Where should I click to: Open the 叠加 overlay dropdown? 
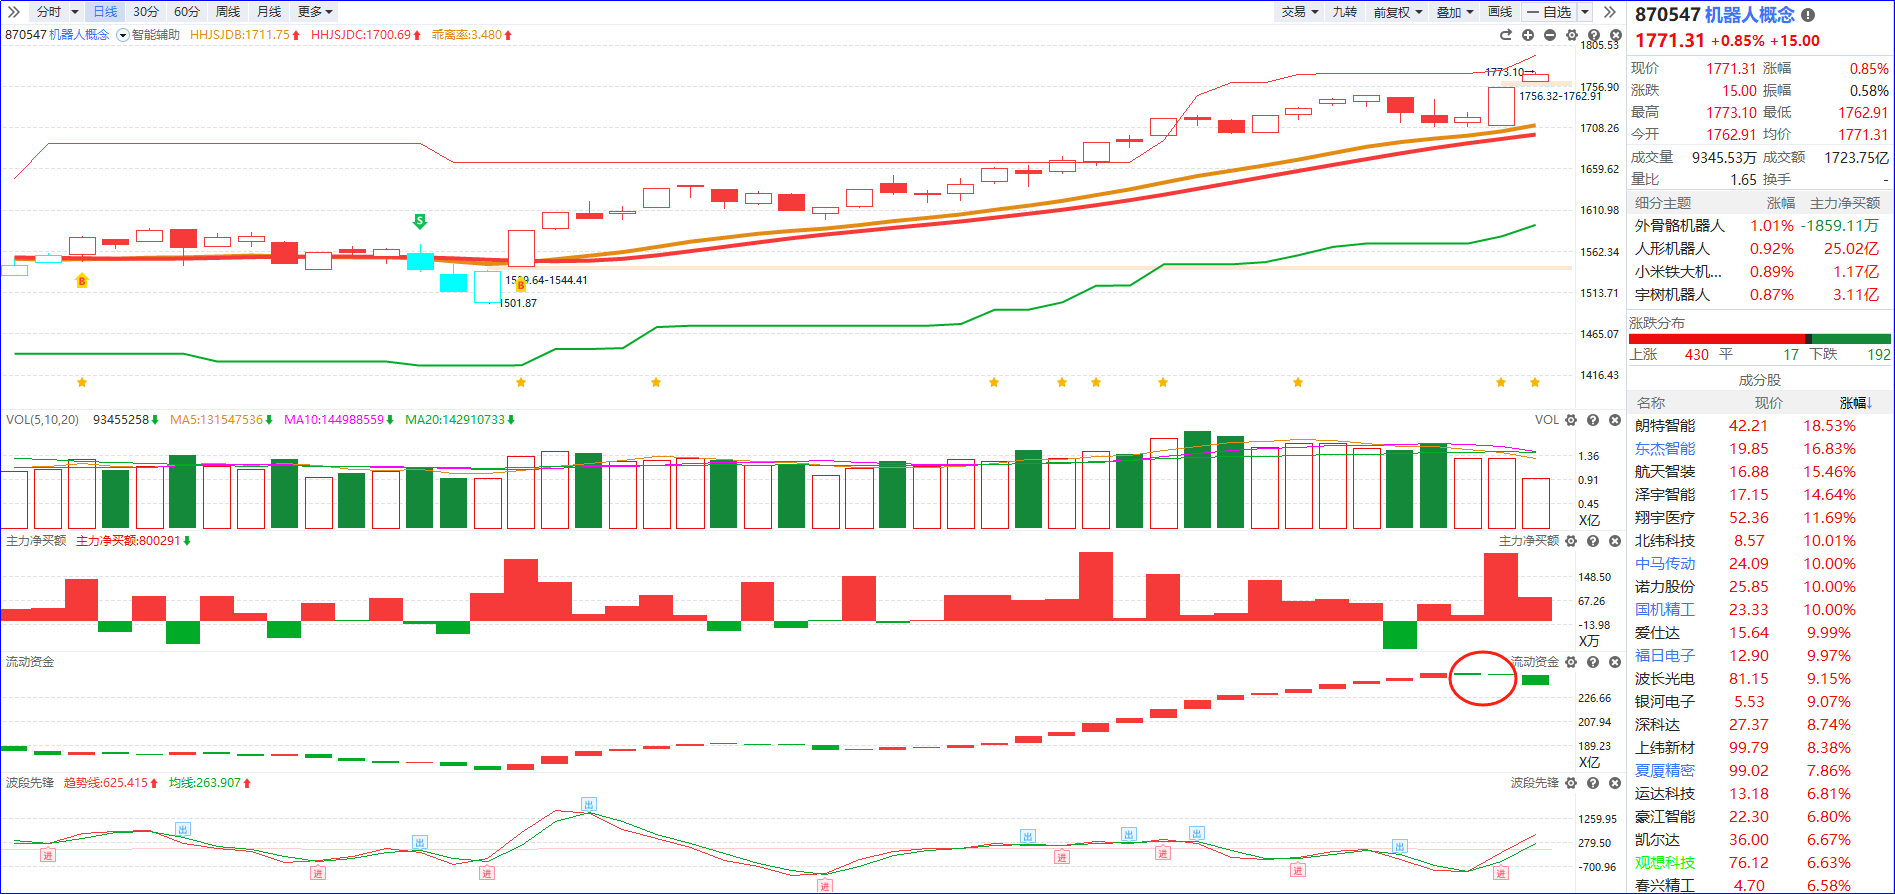pyautogui.click(x=1455, y=12)
